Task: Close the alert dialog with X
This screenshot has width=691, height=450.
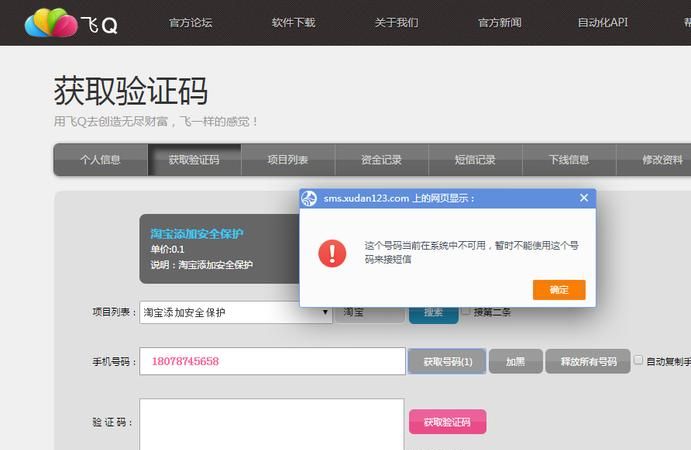Action: pos(584,198)
